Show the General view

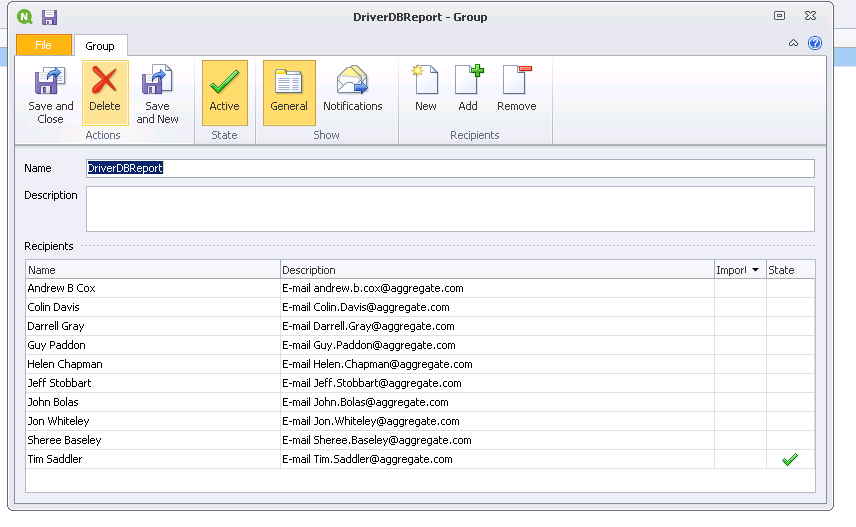pyautogui.click(x=289, y=93)
